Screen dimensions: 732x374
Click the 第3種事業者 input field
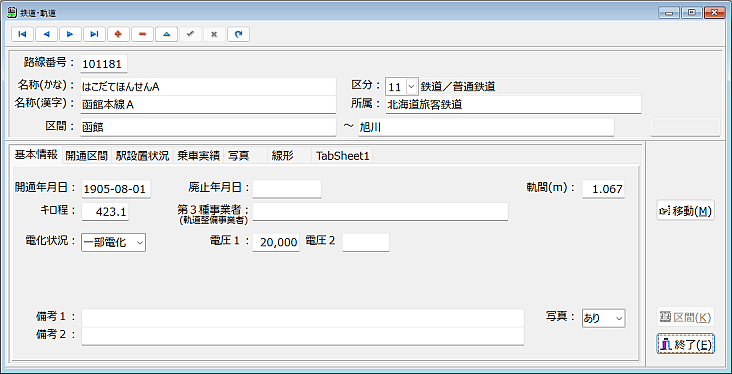click(380, 212)
